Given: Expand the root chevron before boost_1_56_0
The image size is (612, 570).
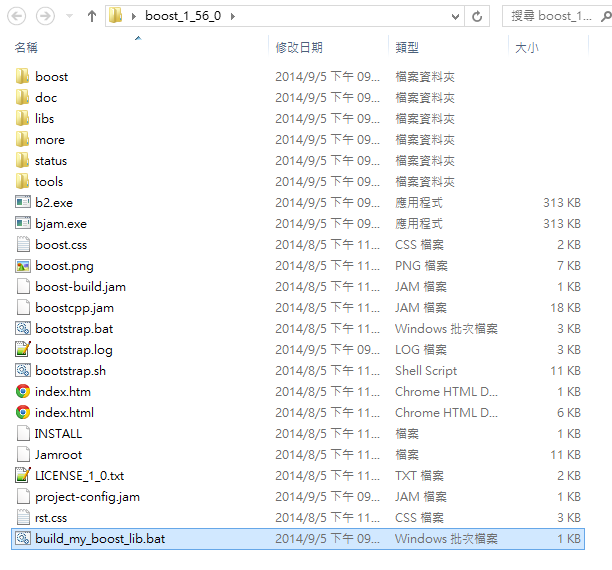Looking at the screenshot, I should [134, 16].
